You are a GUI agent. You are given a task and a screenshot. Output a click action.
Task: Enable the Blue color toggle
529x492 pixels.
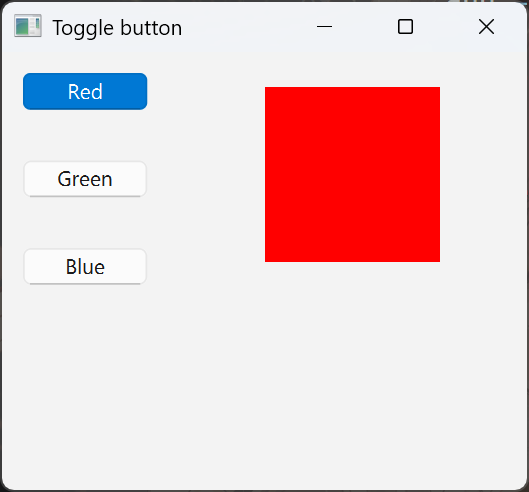(85, 267)
